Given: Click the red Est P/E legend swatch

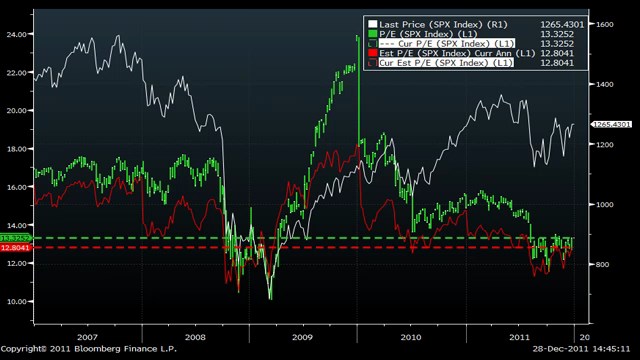Looking at the screenshot, I should click(x=372, y=53).
